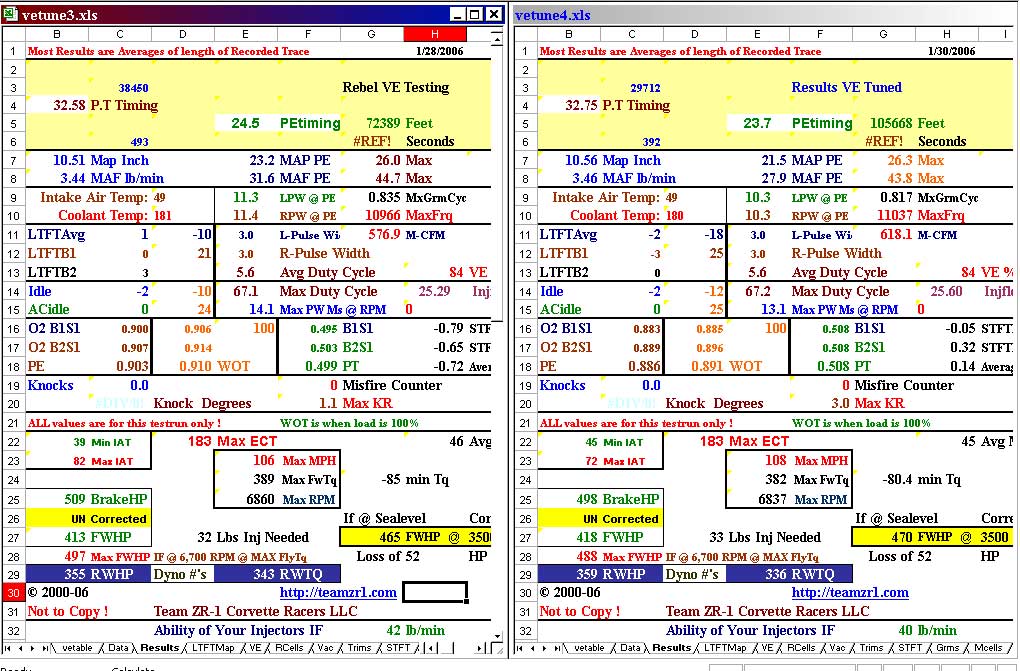Click '3.0 Max KR' cell in vetune4.xls
The width and height of the screenshot is (1020, 671).
click(x=868, y=404)
